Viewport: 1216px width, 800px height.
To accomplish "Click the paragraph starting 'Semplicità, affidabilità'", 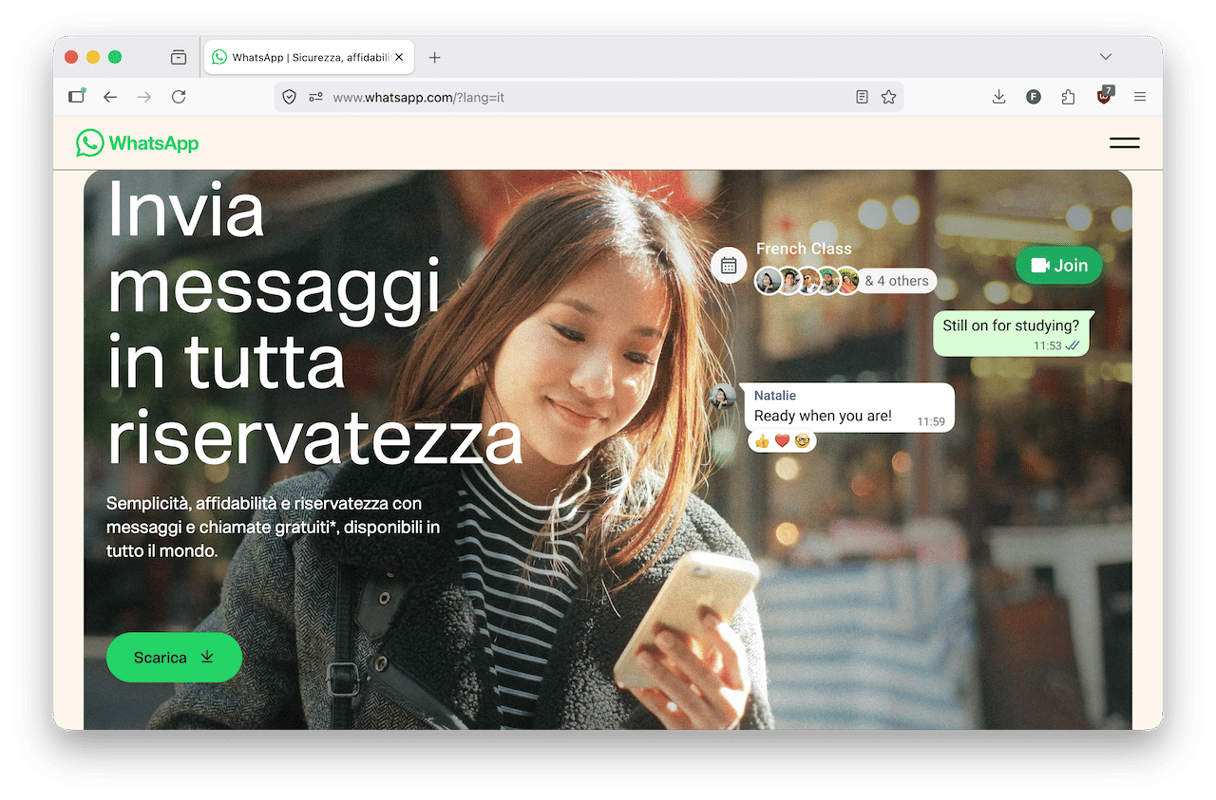I will [273, 527].
